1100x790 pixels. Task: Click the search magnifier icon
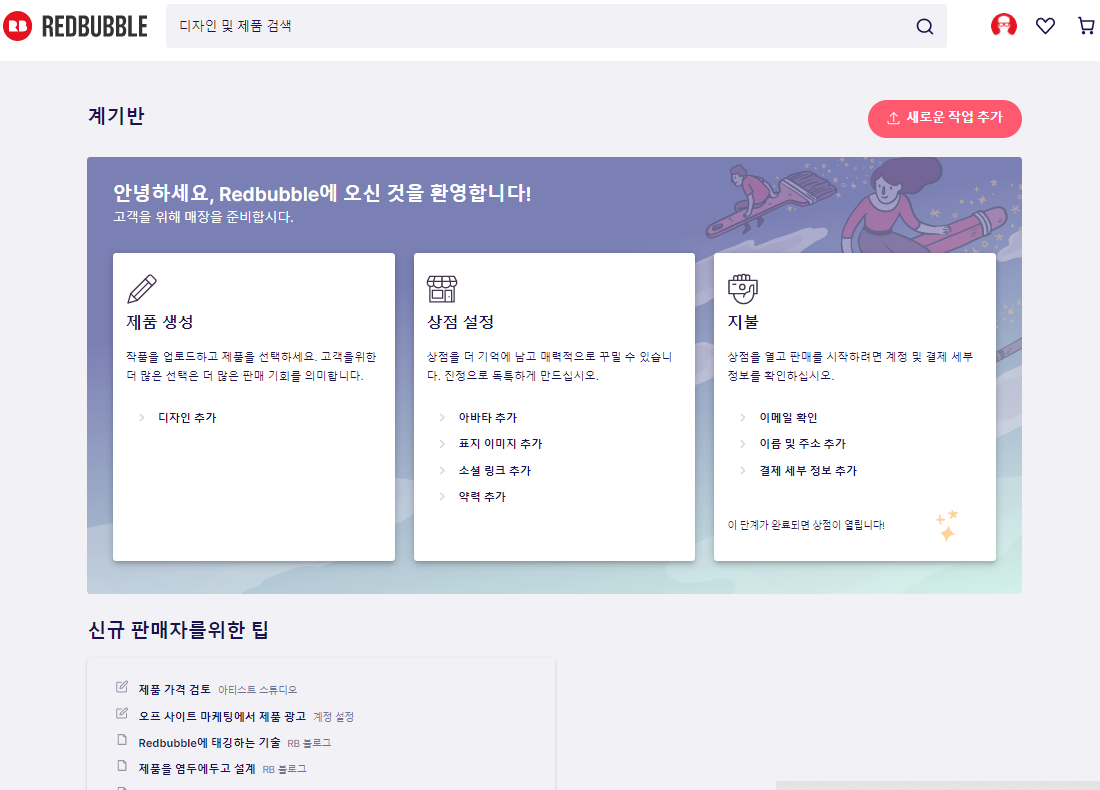pyautogui.click(x=925, y=26)
